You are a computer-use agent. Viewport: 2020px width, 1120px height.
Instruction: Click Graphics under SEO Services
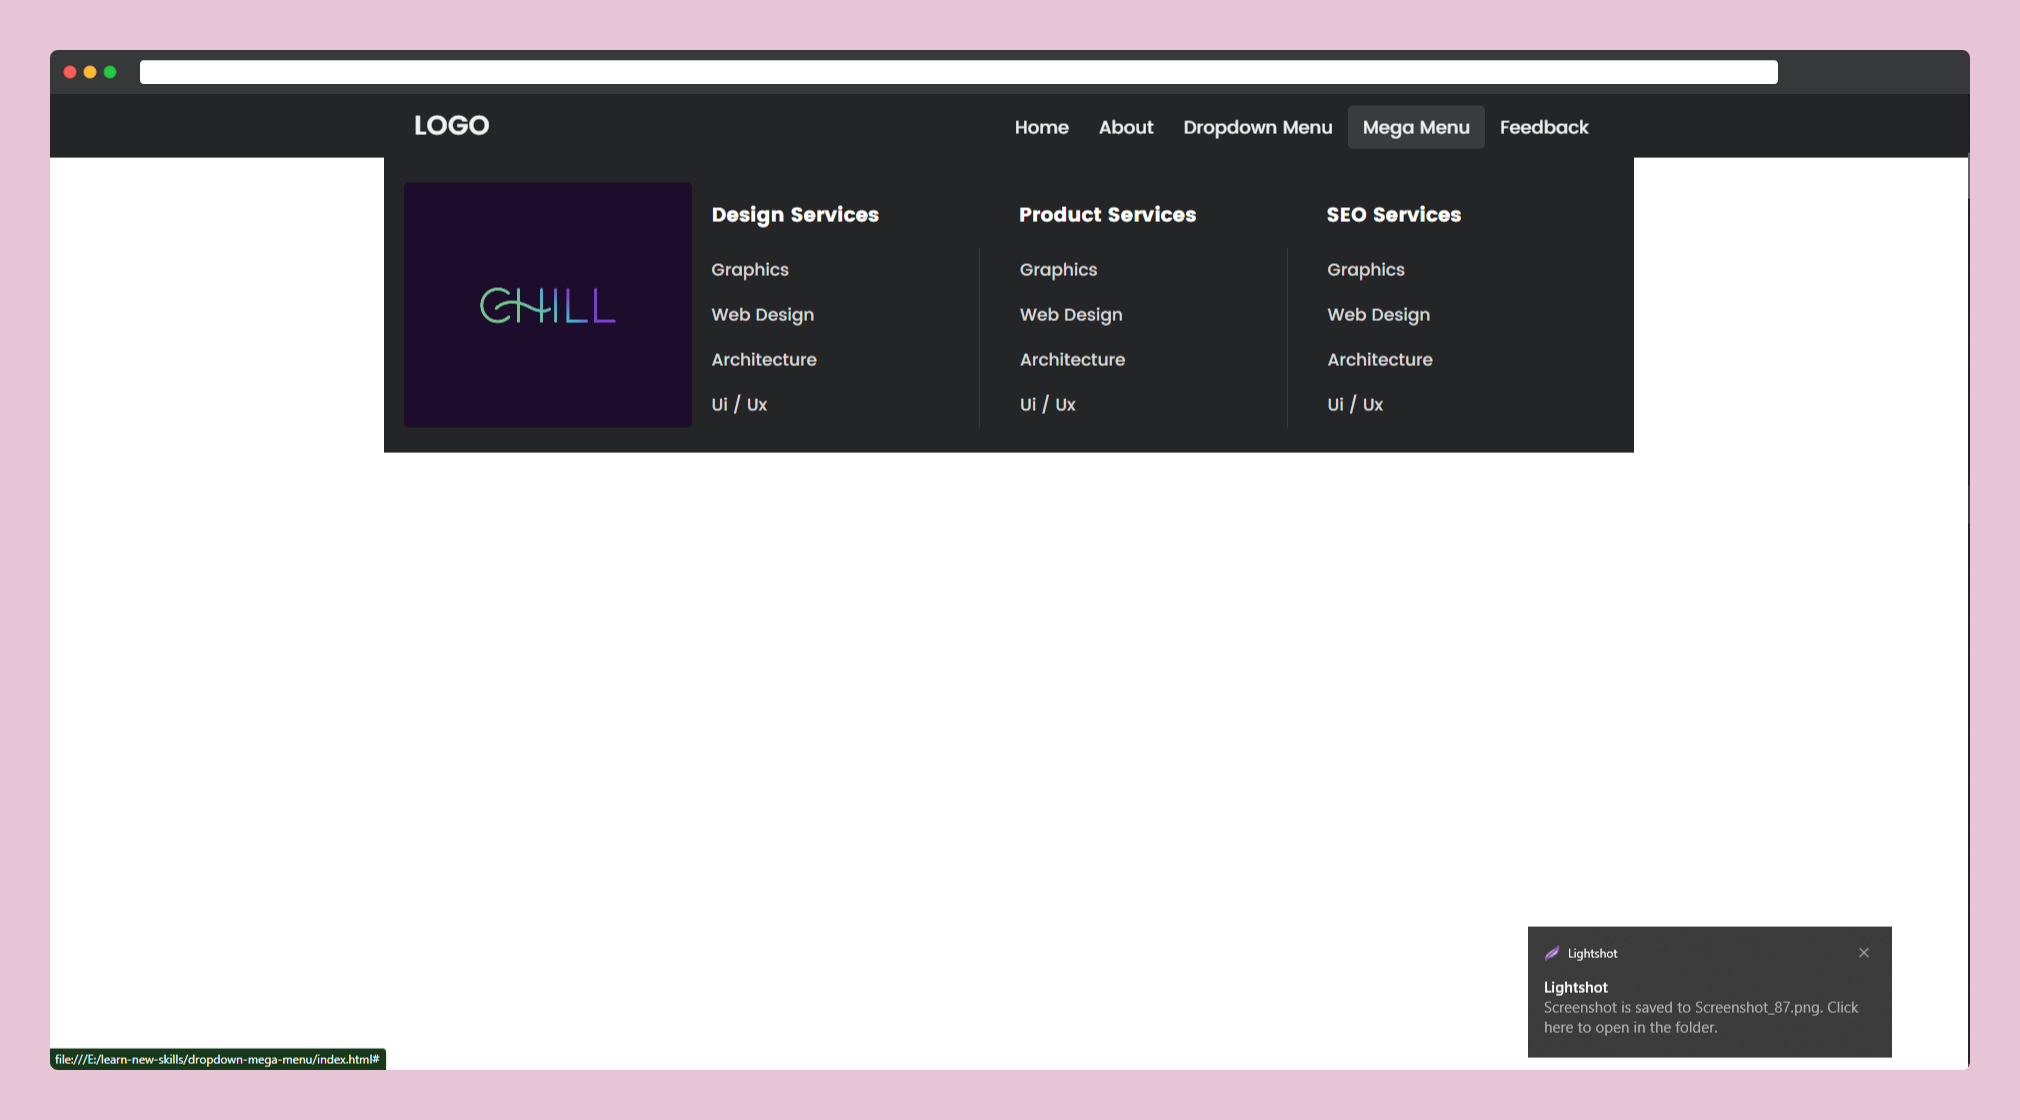pos(1365,270)
